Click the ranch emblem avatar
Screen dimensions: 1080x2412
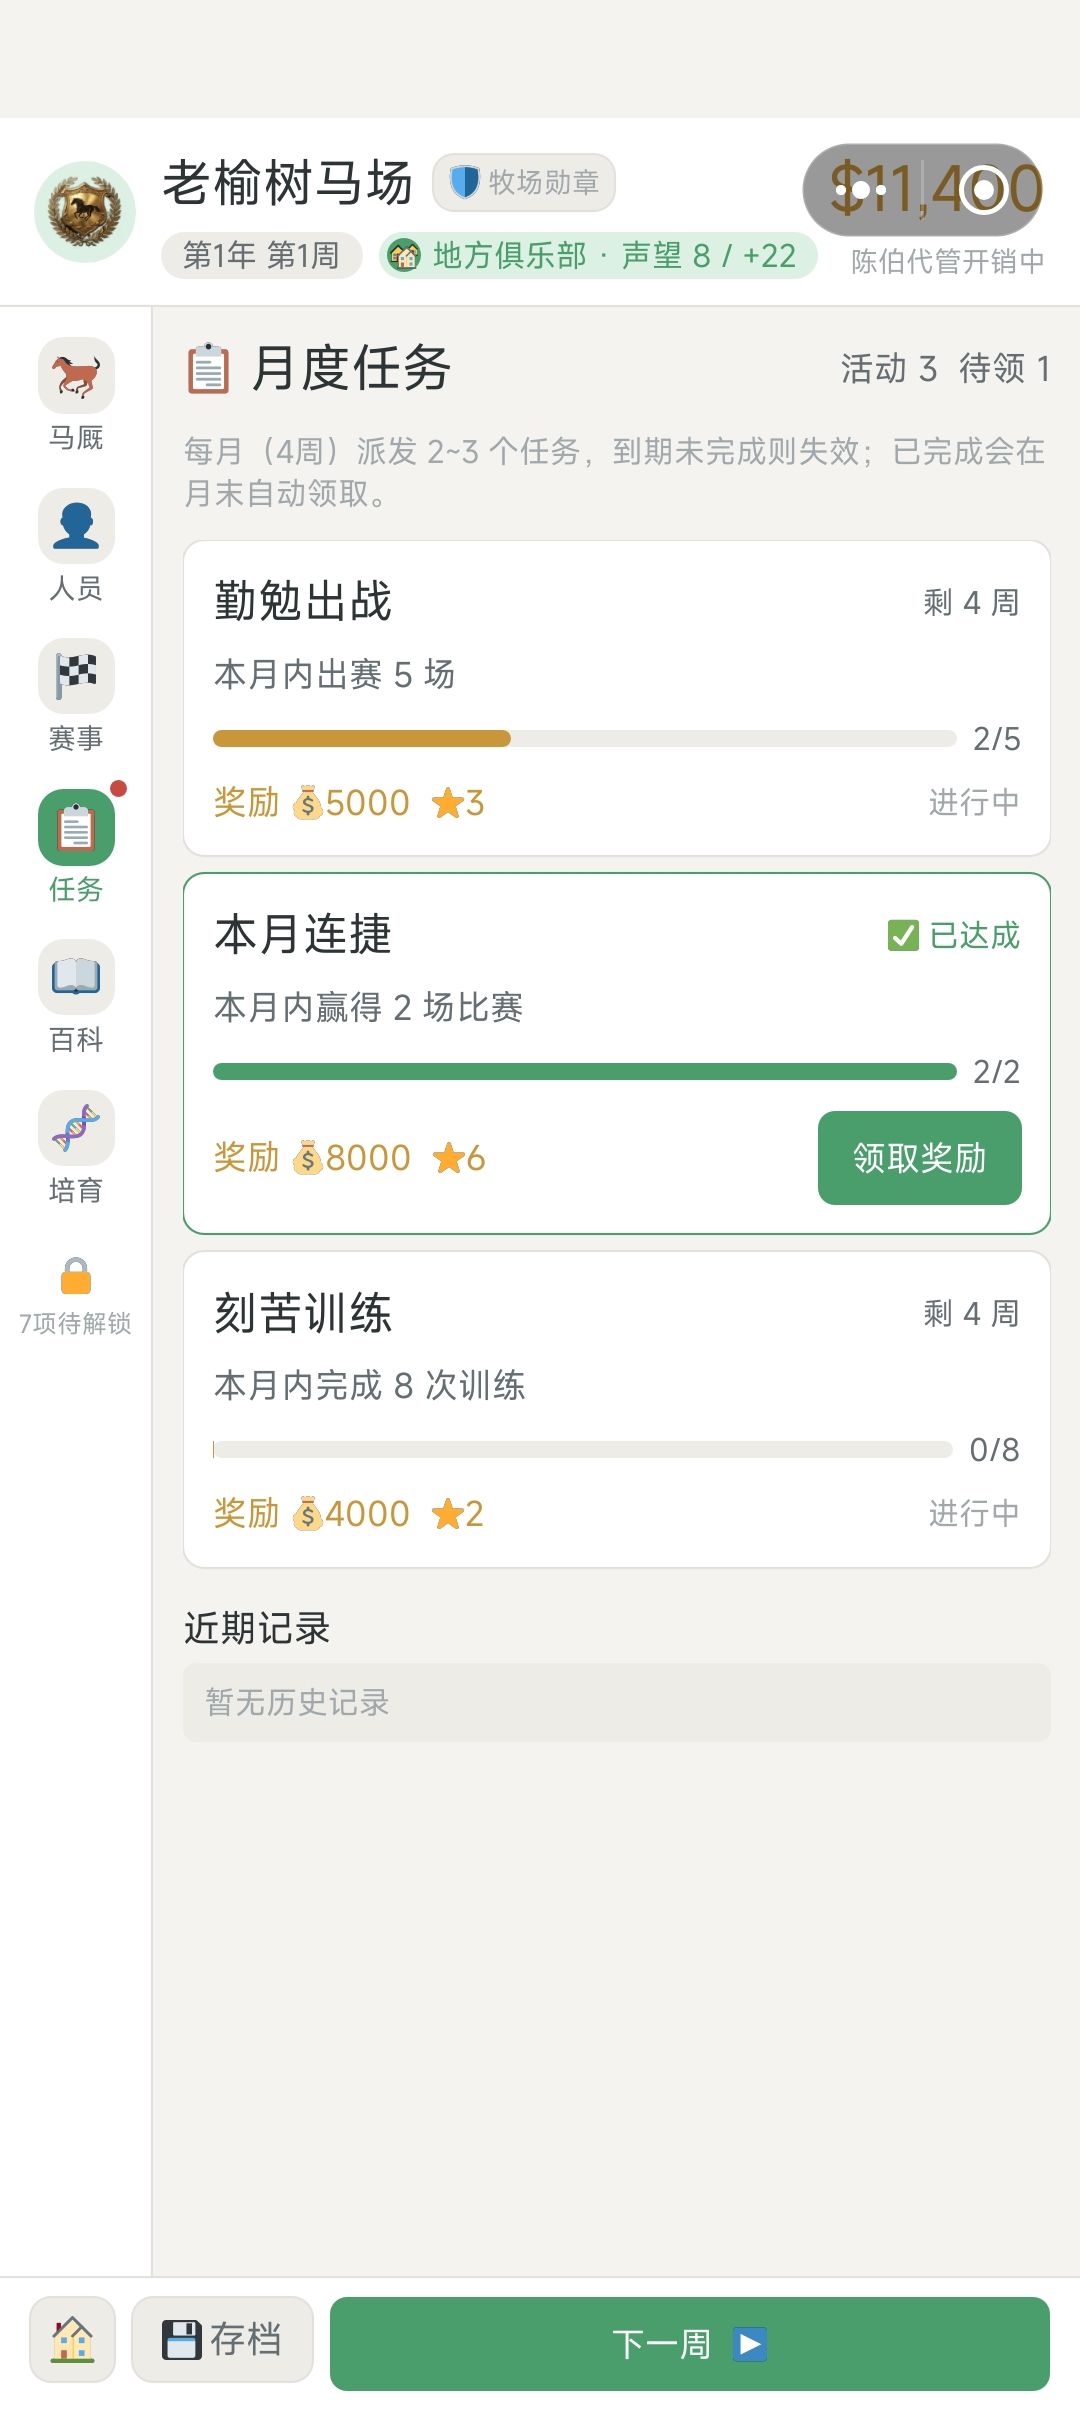(85, 212)
